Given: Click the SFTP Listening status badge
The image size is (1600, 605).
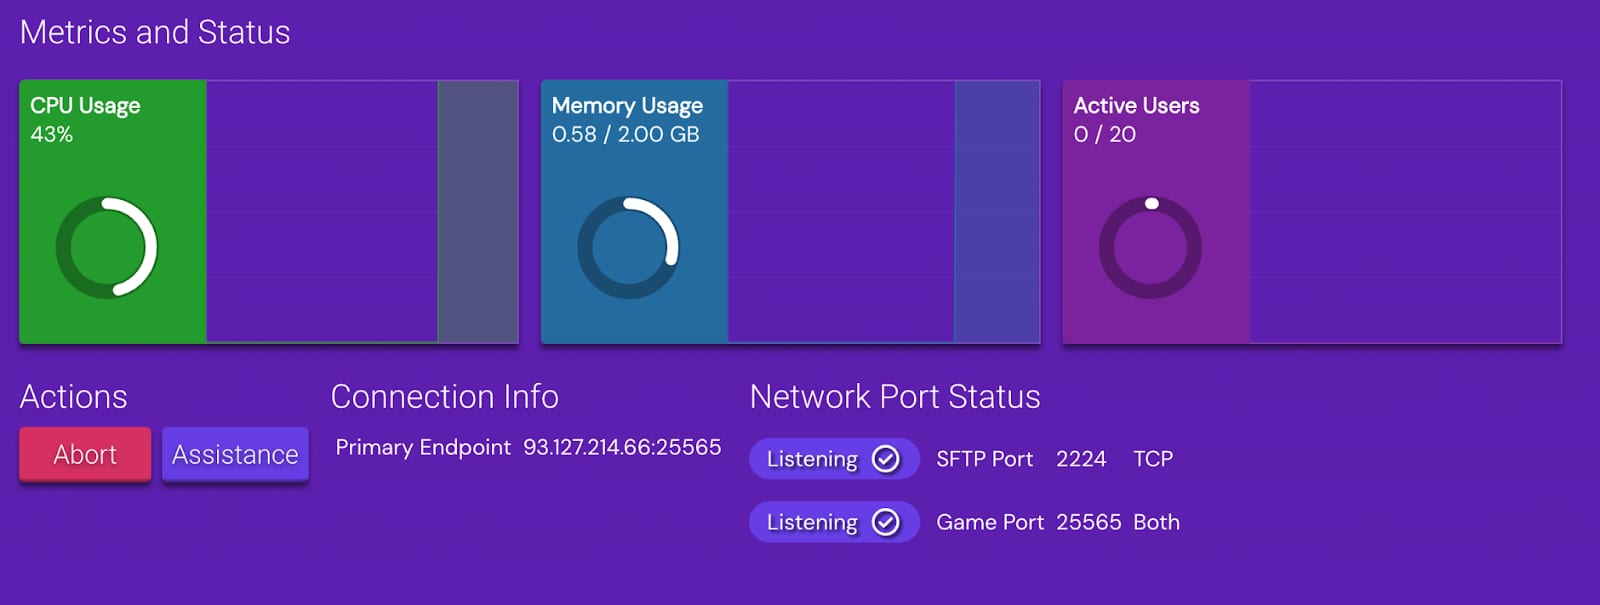Looking at the screenshot, I should click(x=812, y=459).
